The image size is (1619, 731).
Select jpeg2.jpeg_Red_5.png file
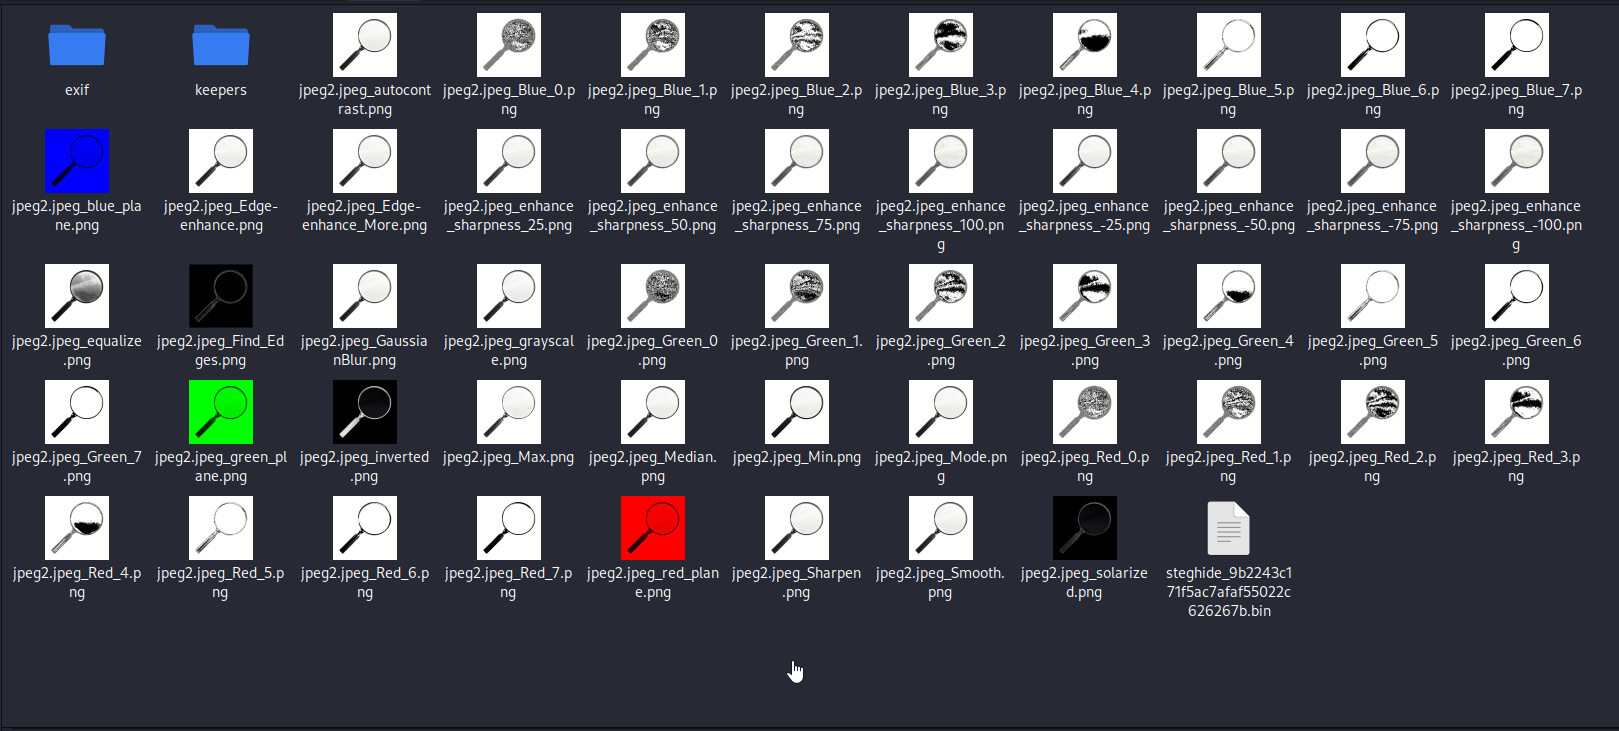point(221,528)
